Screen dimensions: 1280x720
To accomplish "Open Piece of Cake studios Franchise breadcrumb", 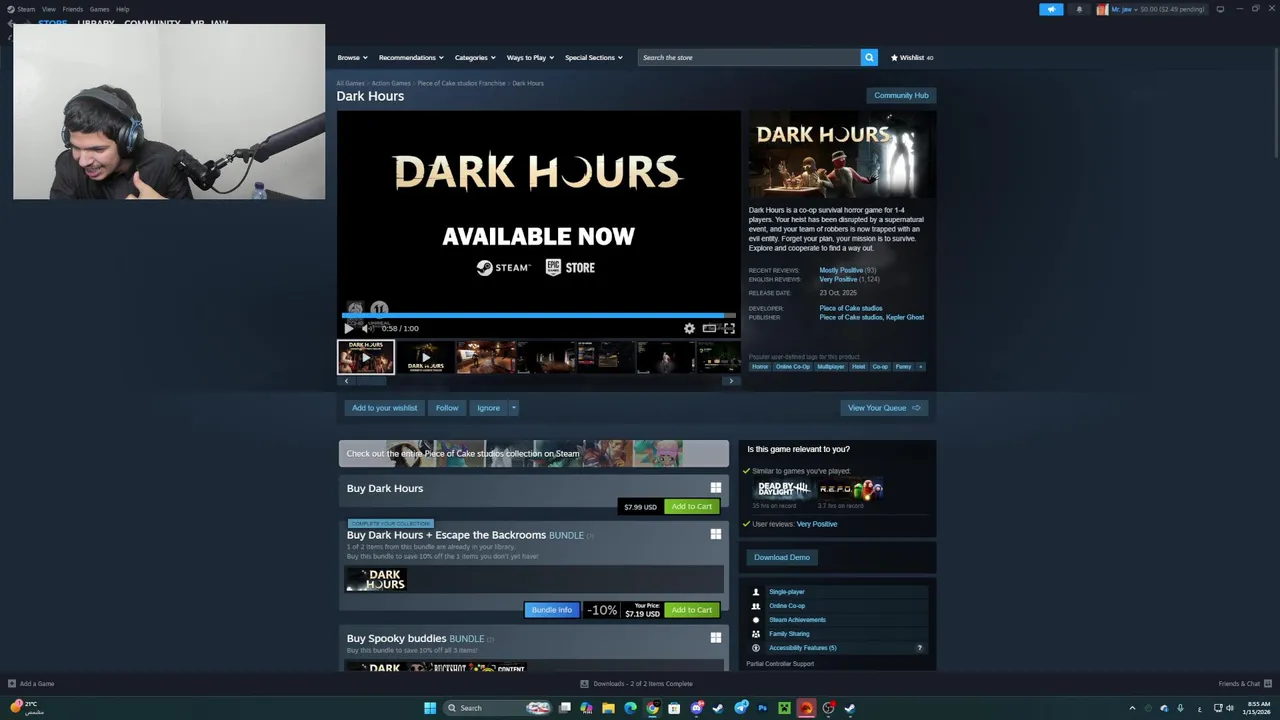I will [x=461, y=83].
